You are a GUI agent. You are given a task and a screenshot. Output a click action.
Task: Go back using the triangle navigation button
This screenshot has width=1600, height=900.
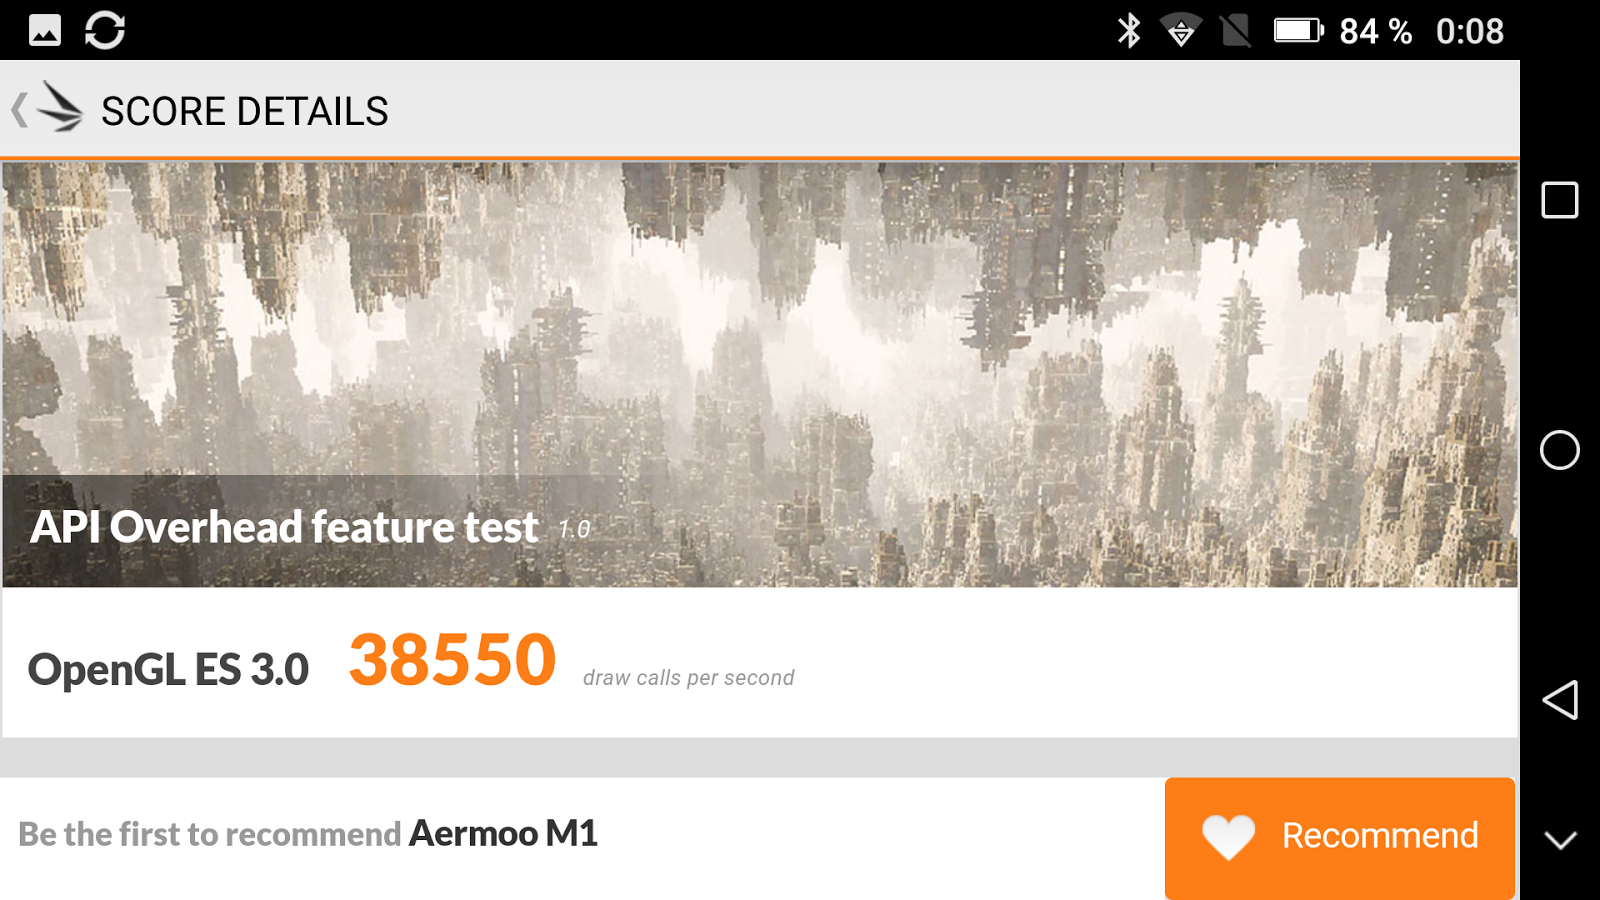(x=1560, y=700)
